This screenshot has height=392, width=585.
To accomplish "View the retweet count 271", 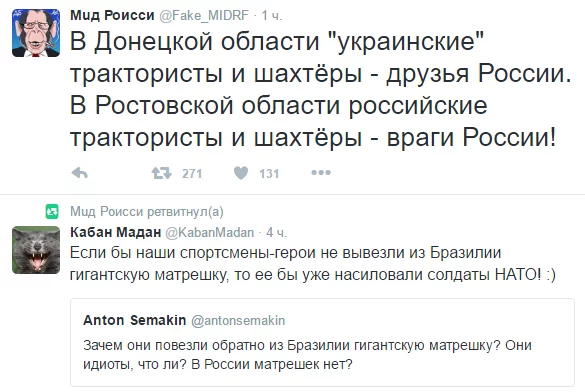I will (x=192, y=173).
